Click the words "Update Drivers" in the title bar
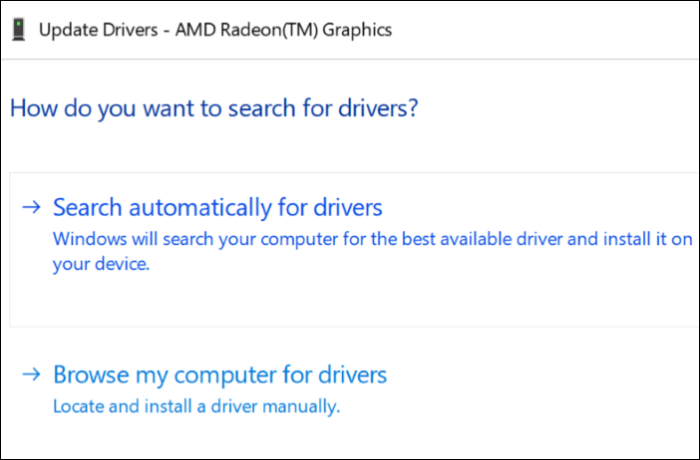Viewport: 700px width, 460px height. pos(99,29)
